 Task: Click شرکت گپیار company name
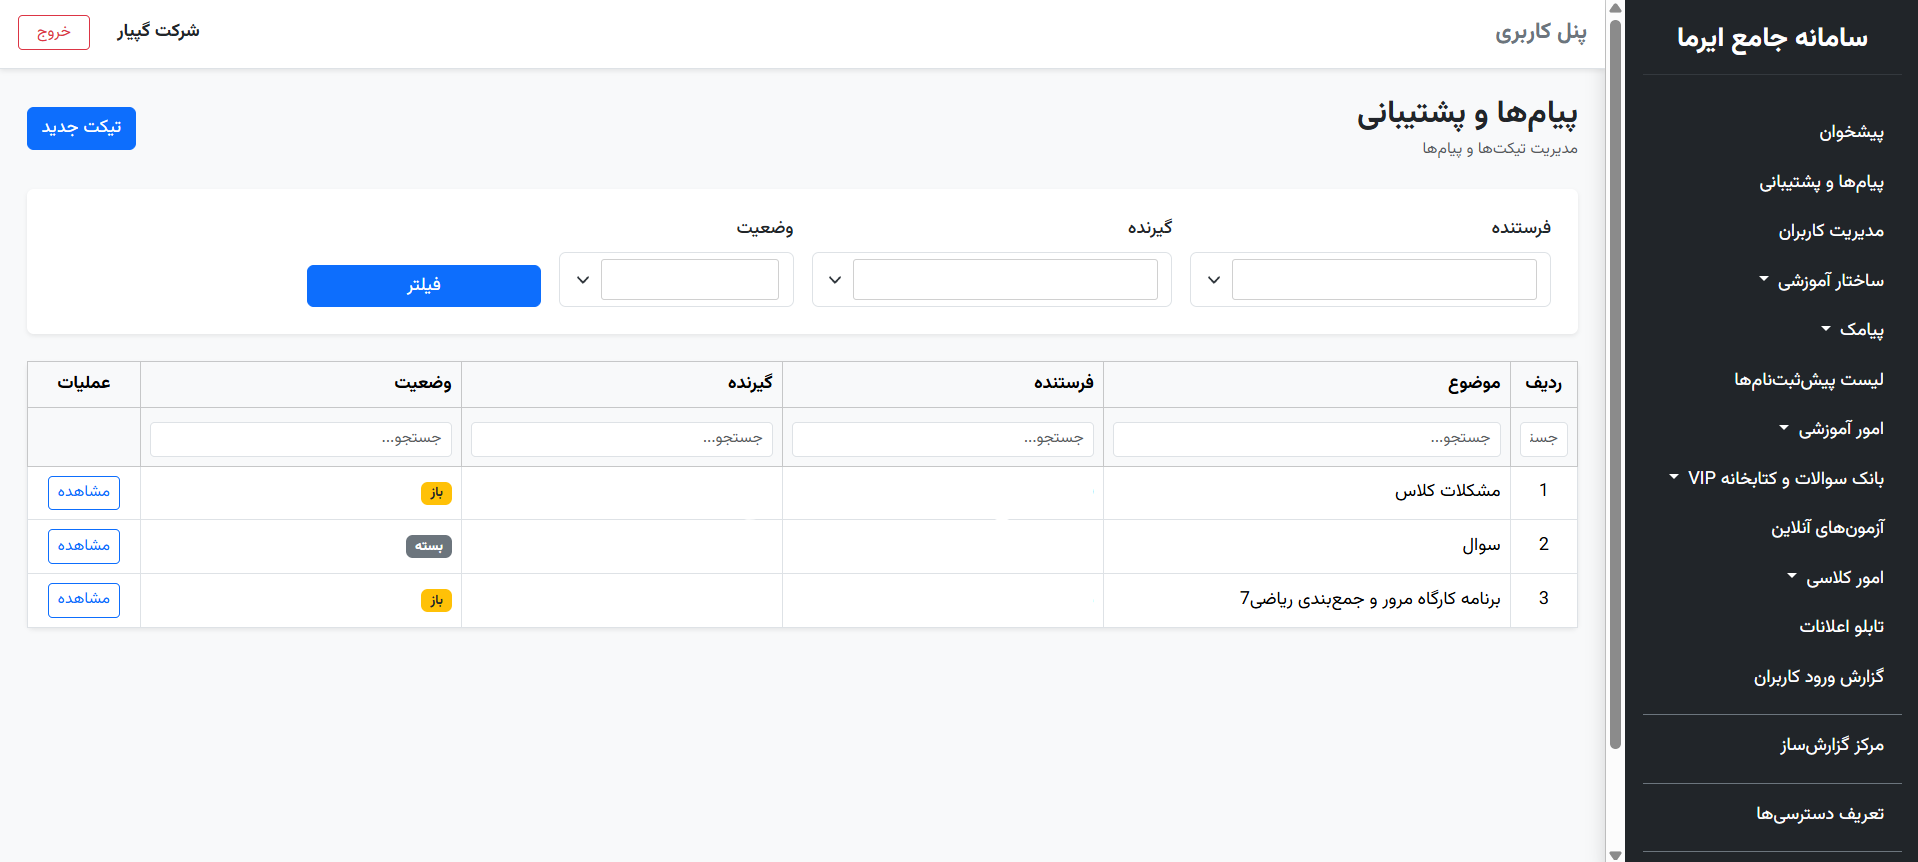(158, 31)
